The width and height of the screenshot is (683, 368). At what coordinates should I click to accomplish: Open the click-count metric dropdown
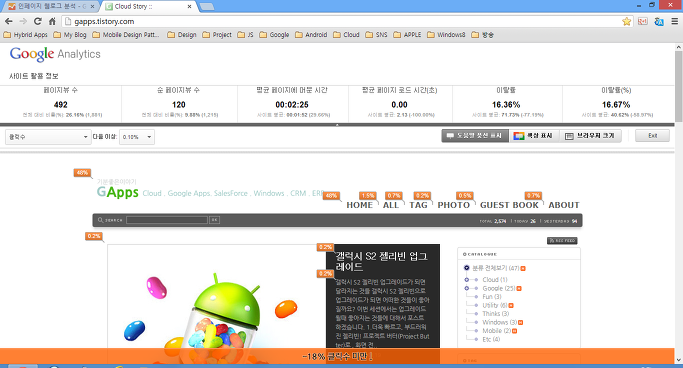coord(48,137)
